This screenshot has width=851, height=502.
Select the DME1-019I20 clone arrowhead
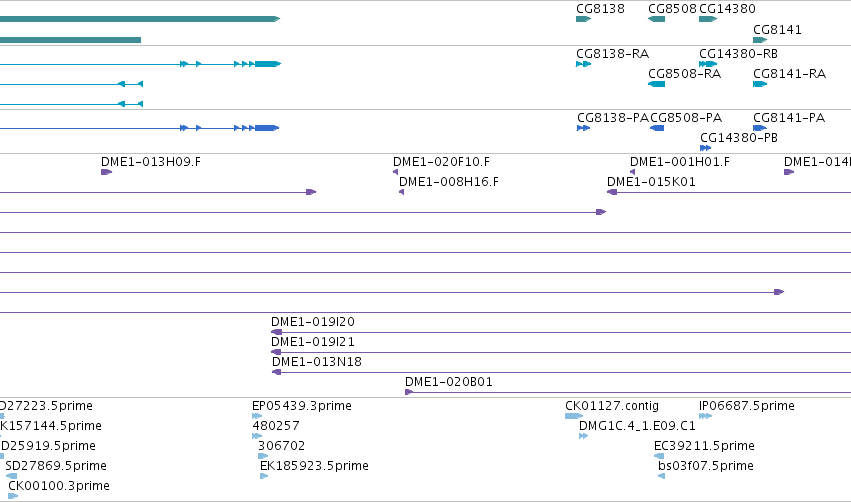pos(277,332)
